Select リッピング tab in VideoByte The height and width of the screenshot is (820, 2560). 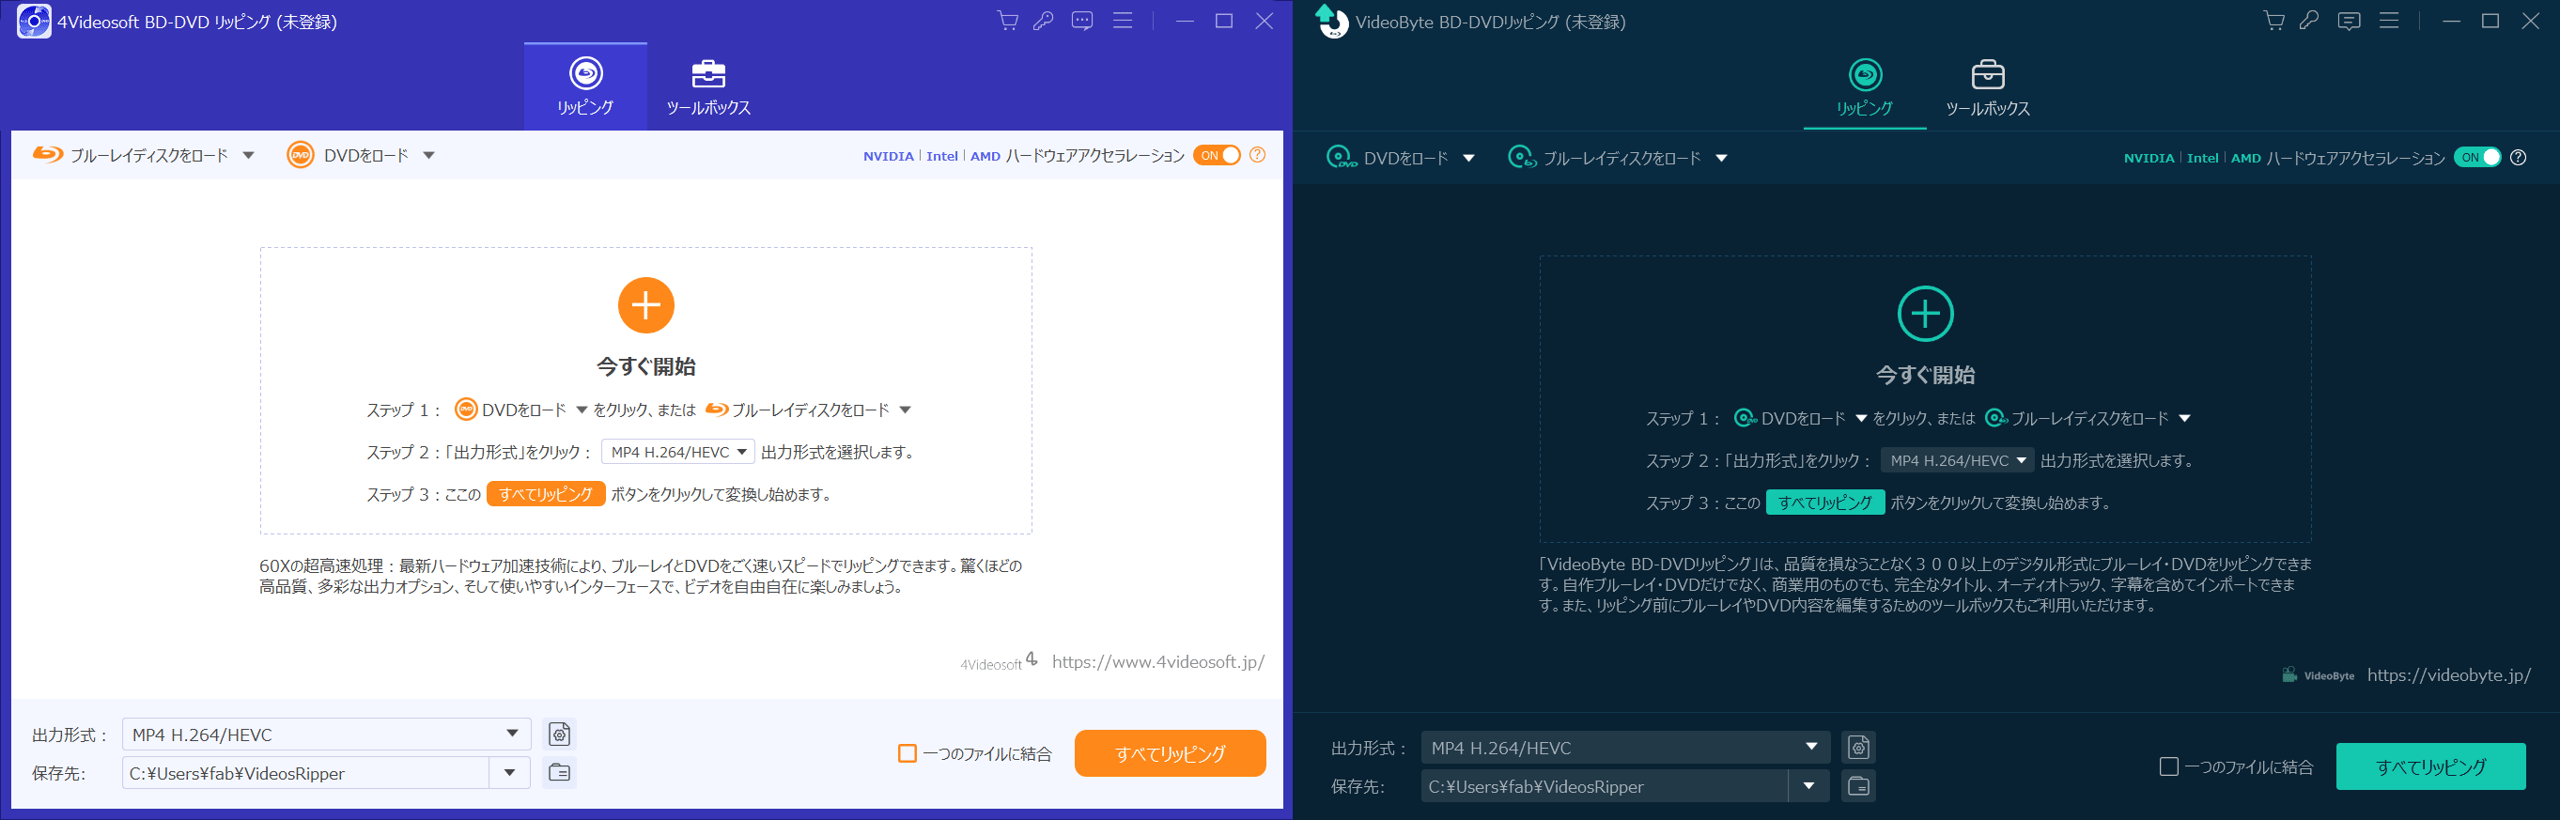pyautogui.click(x=1864, y=88)
